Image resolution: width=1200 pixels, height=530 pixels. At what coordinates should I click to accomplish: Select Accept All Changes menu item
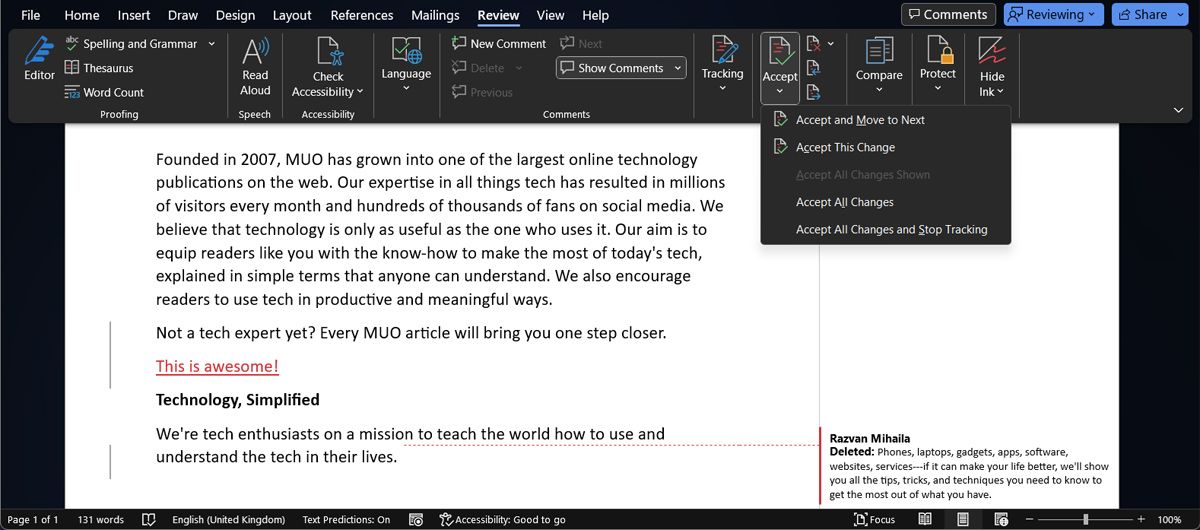coord(844,202)
